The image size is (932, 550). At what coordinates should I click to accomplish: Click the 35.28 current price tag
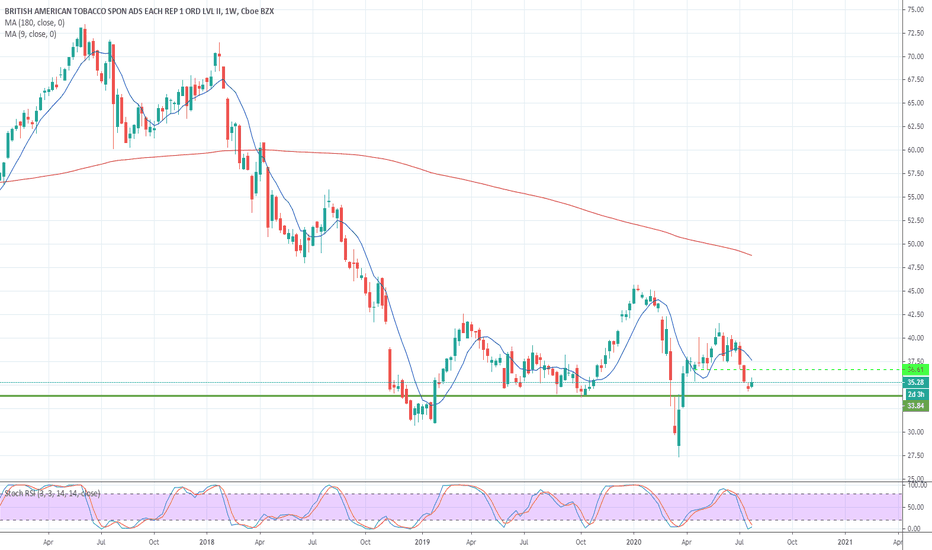click(x=916, y=382)
